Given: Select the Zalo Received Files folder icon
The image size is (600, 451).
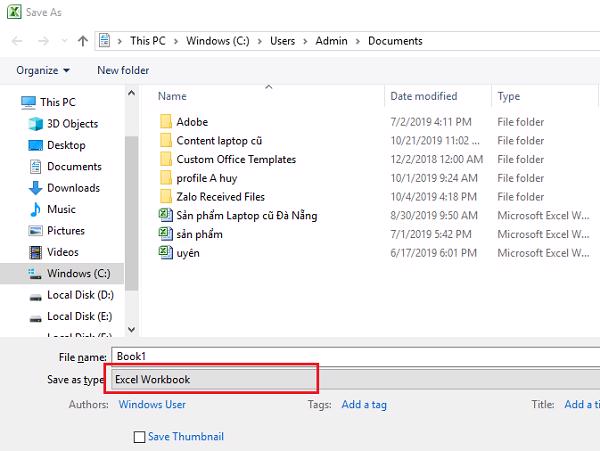Looking at the screenshot, I should pyautogui.click(x=166, y=197).
